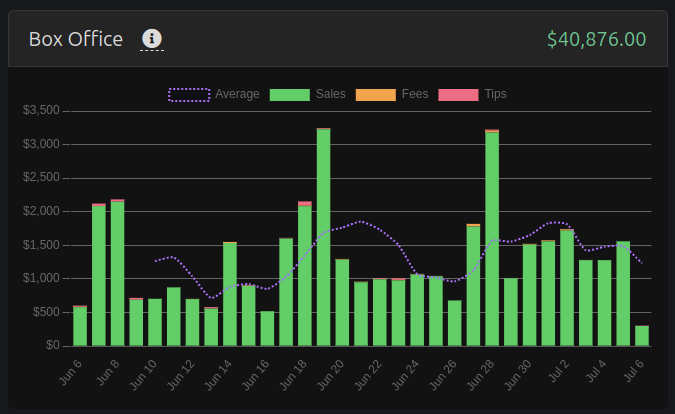Select the Jun 16 bar
This screenshot has height=414, width=675.
coord(267,328)
